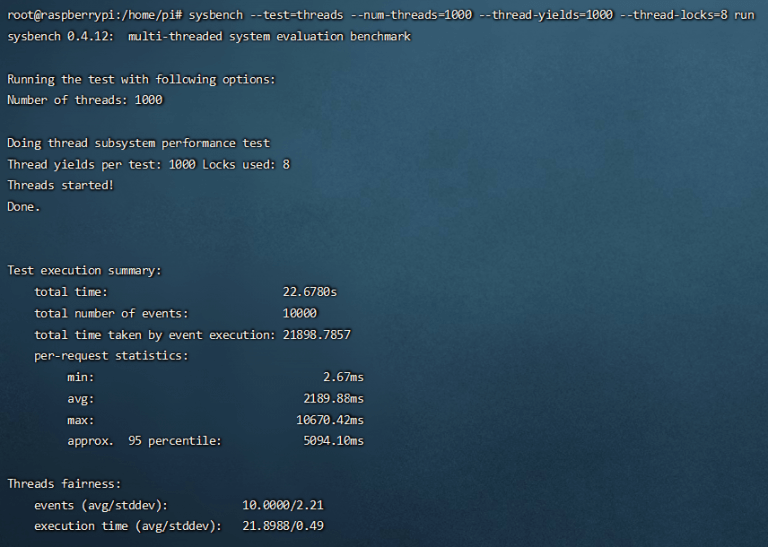The width and height of the screenshot is (768, 547).
Task: Click the avg value 2189.88ms
Action: (336, 398)
